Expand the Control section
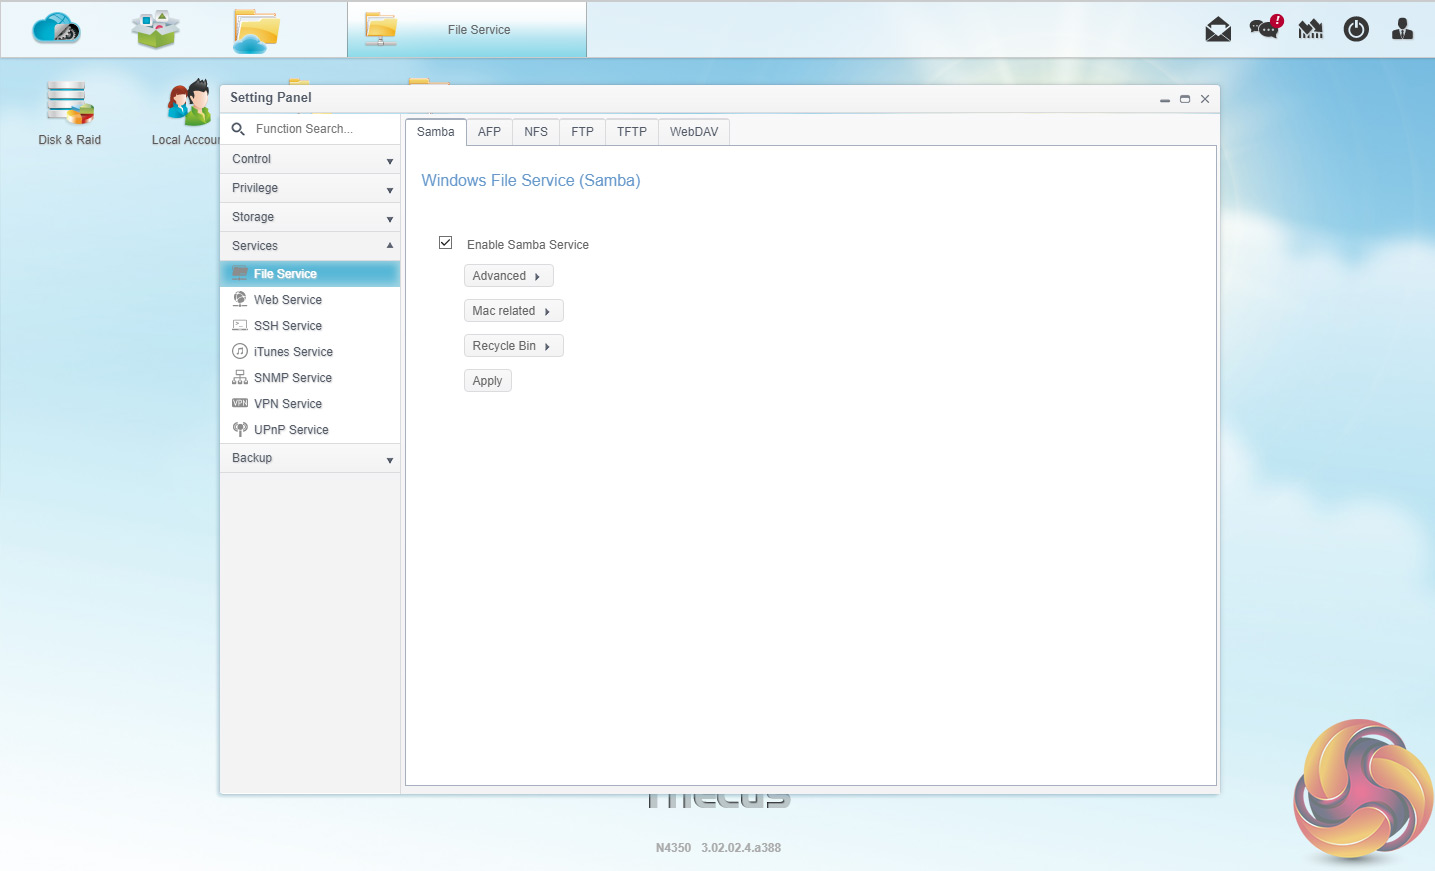Image resolution: width=1435 pixels, height=871 pixels. pyautogui.click(x=310, y=160)
